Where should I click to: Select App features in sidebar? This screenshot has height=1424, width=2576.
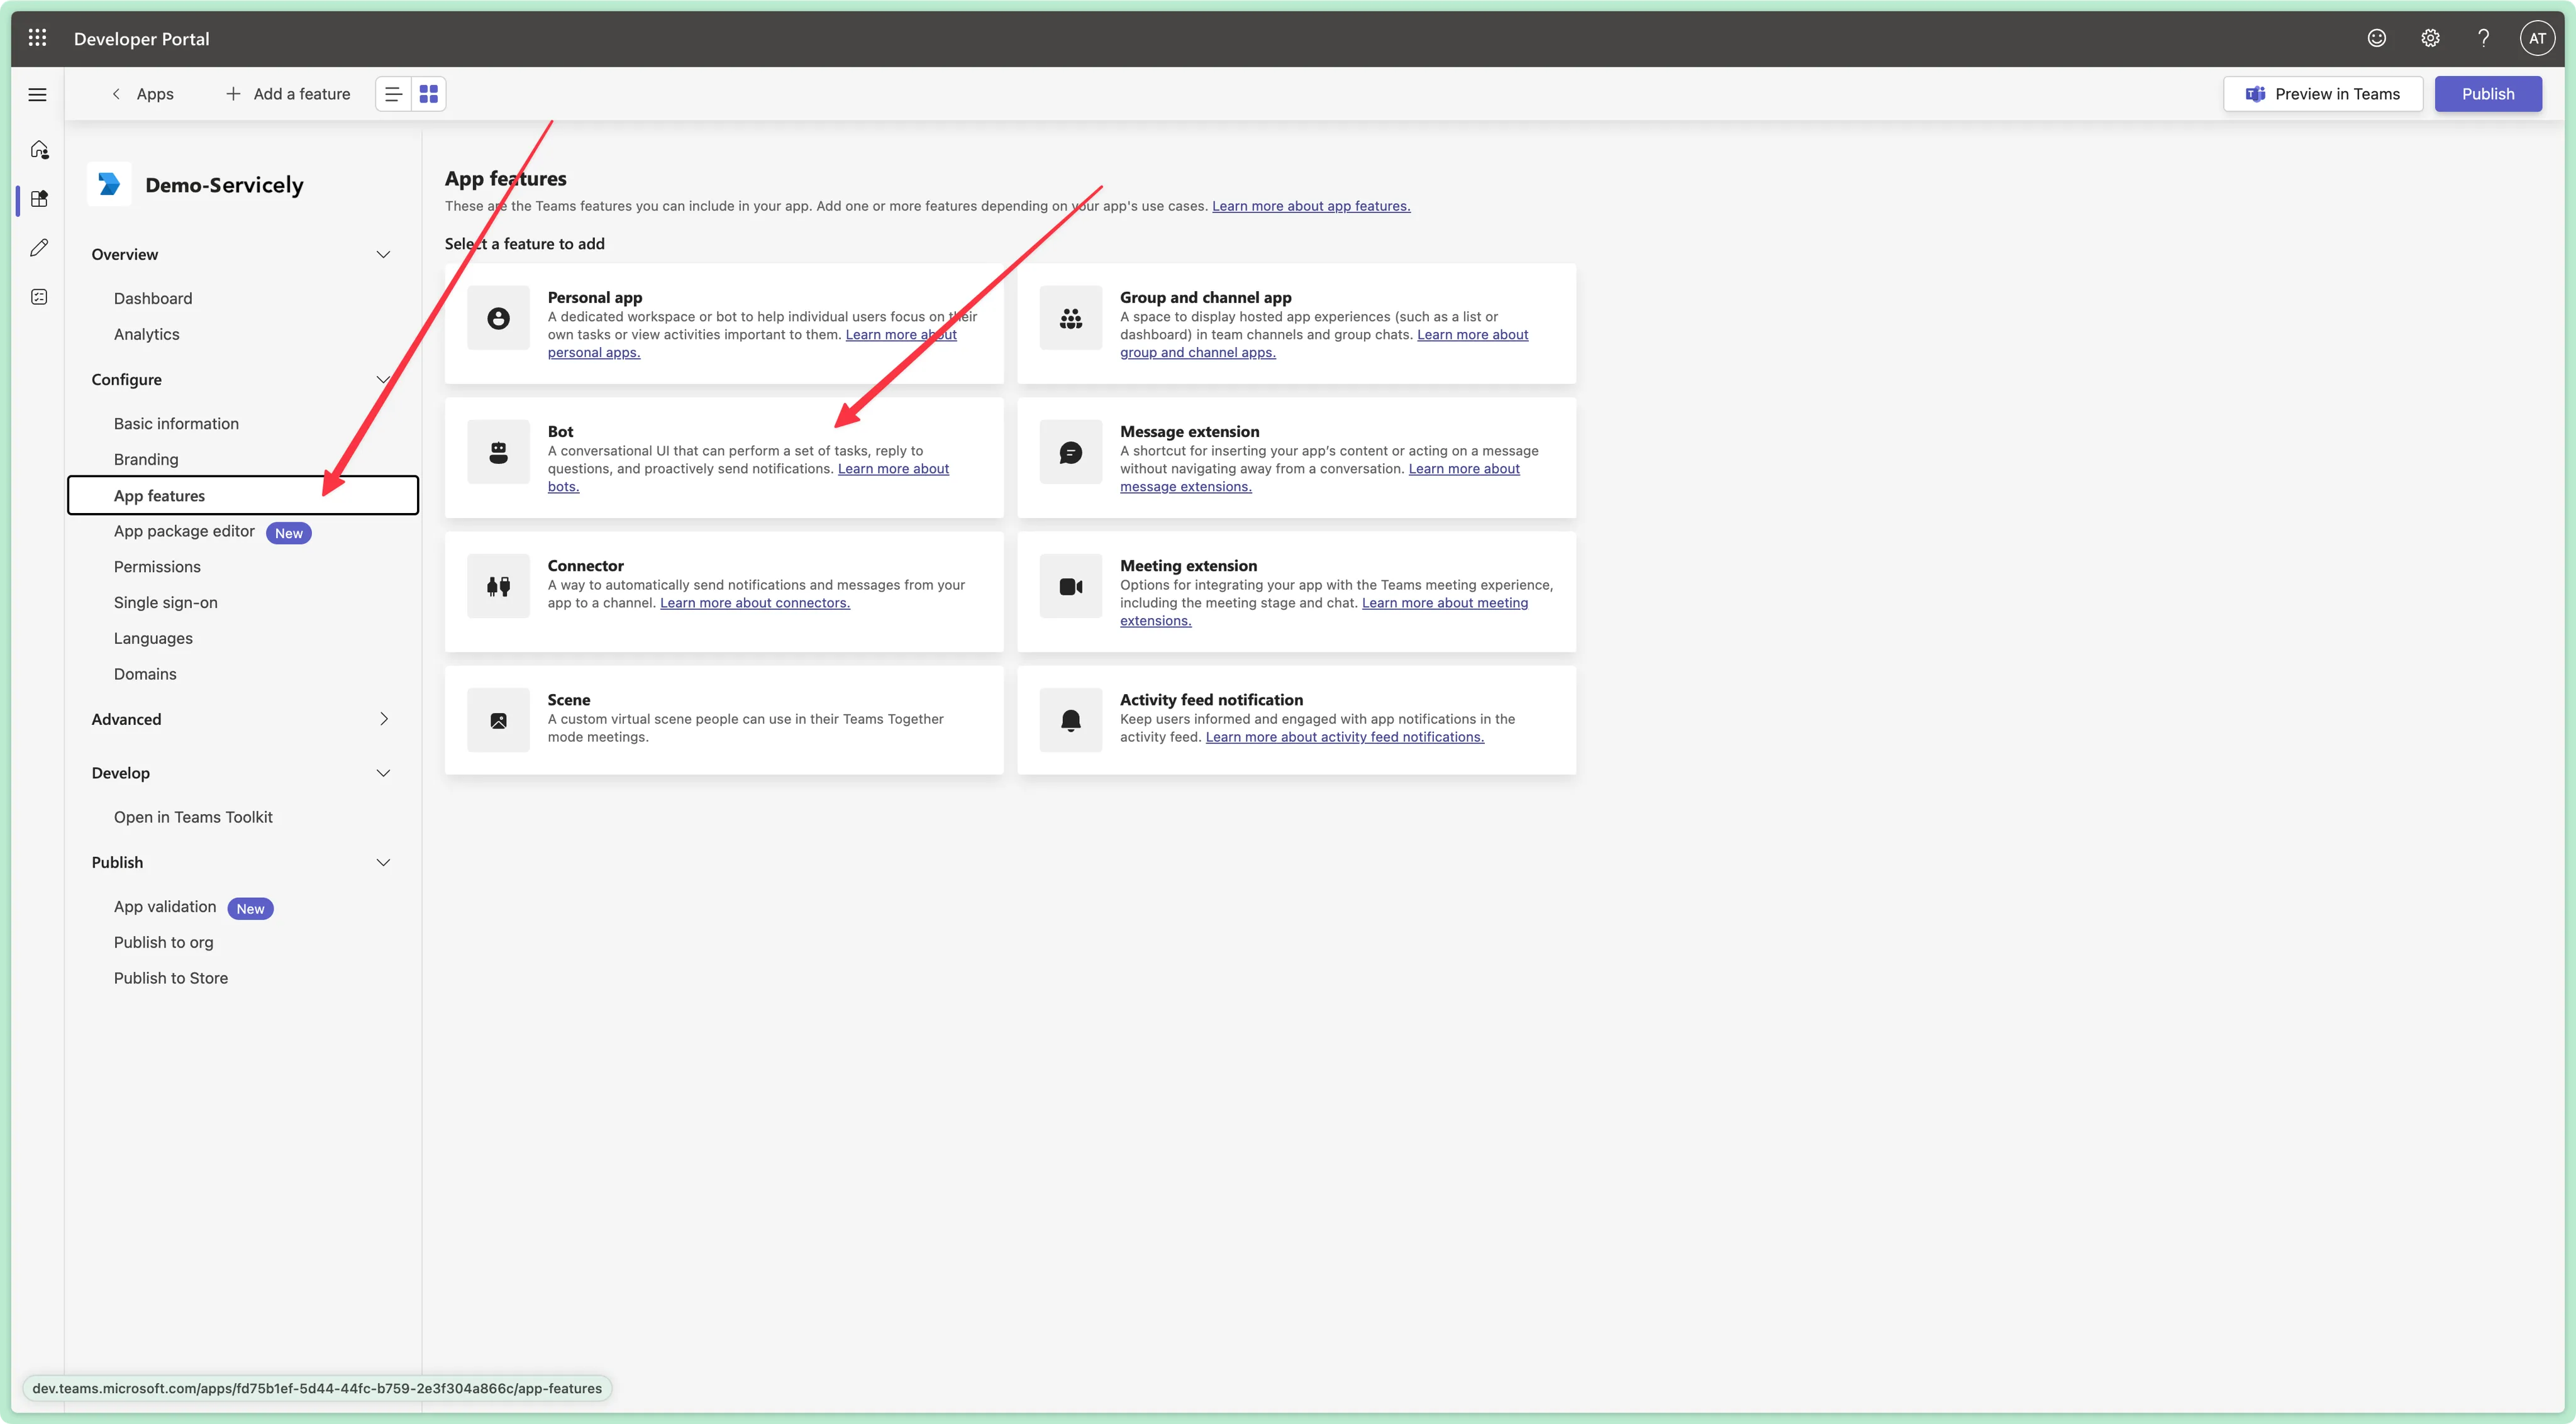pyautogui.click(x=243, y=495)
